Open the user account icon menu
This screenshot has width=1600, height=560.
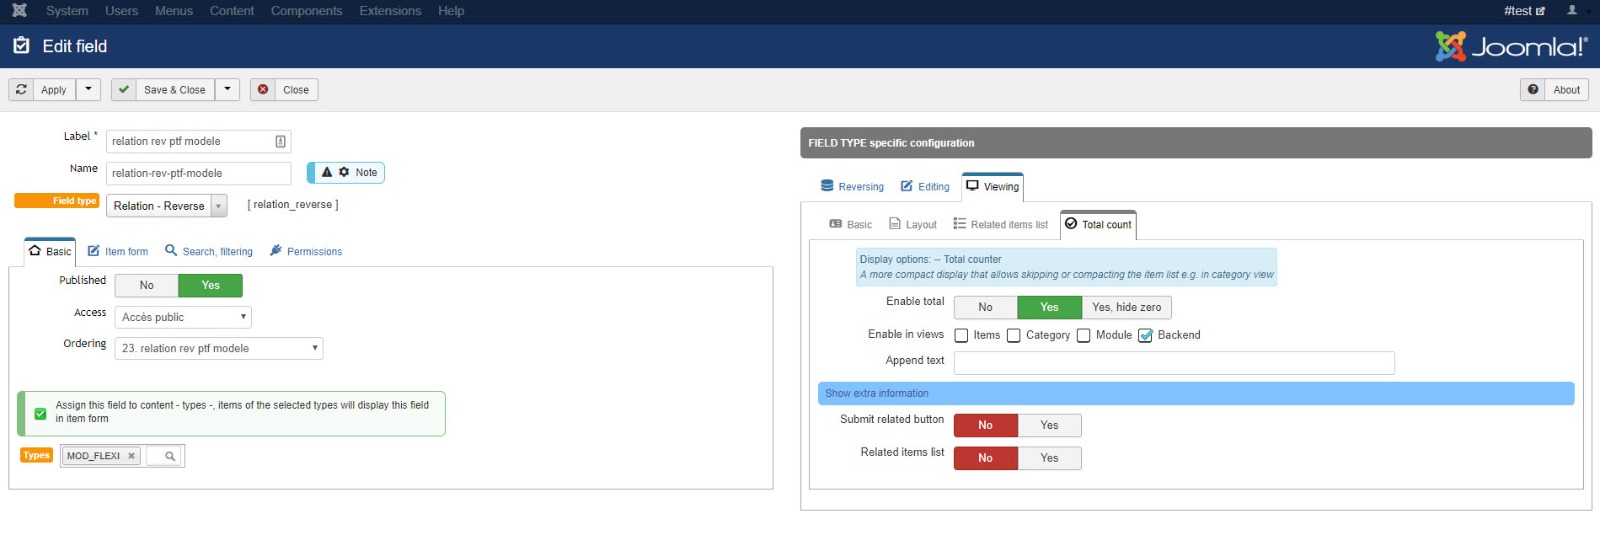1572,10
